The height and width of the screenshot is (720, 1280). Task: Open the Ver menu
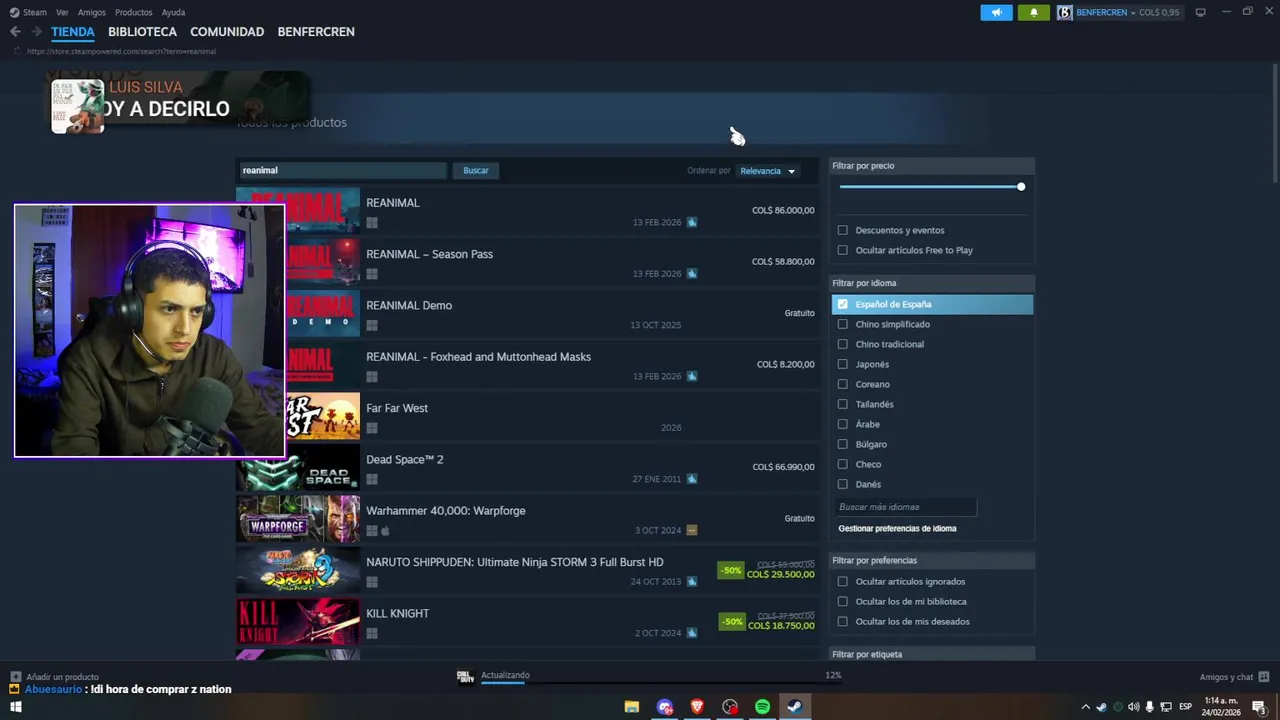point(62,12)
